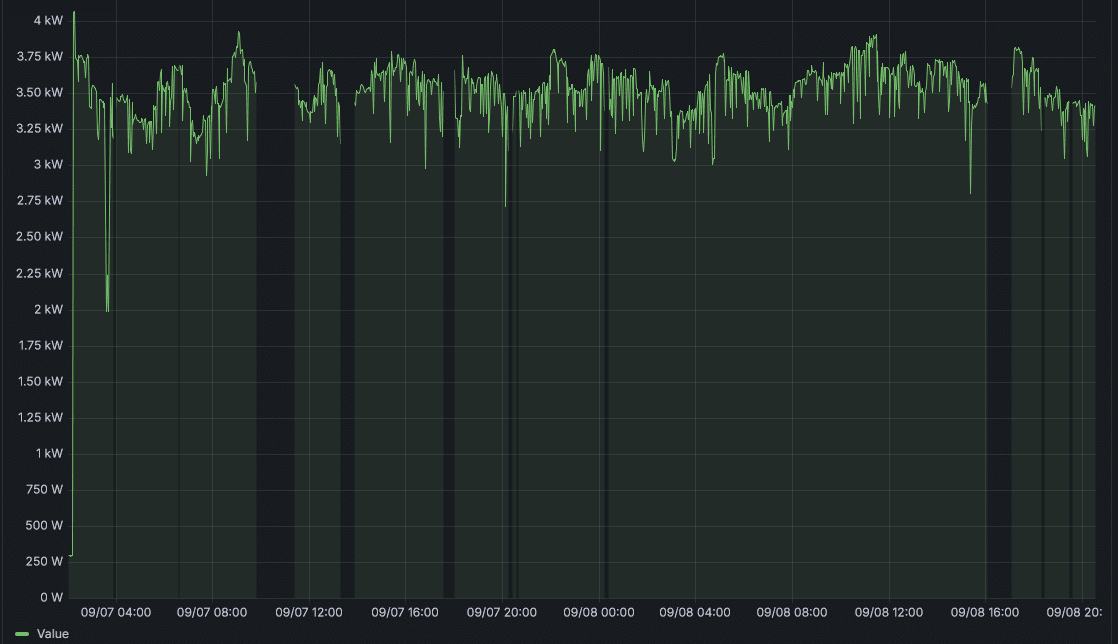
Task: Click the 09/07 20:00 time axis label
Action: 501,612
